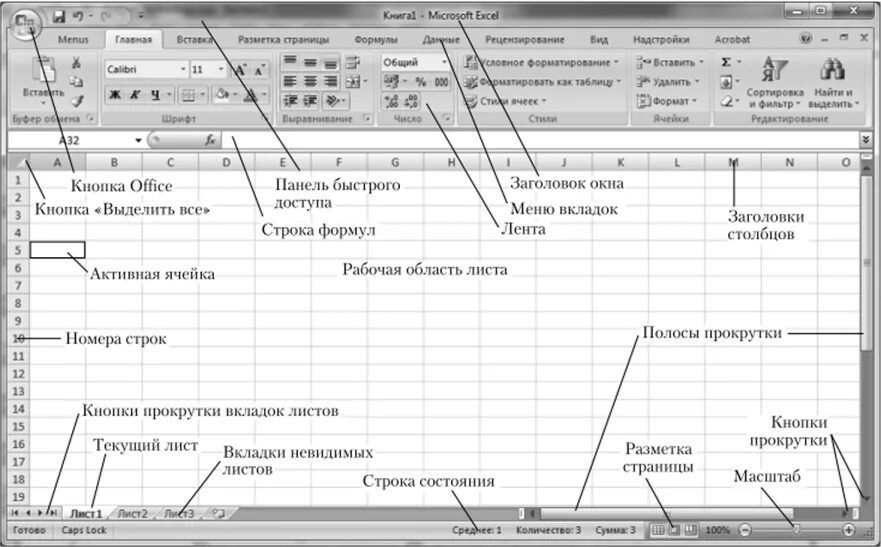Open the Office button menu

25,24
